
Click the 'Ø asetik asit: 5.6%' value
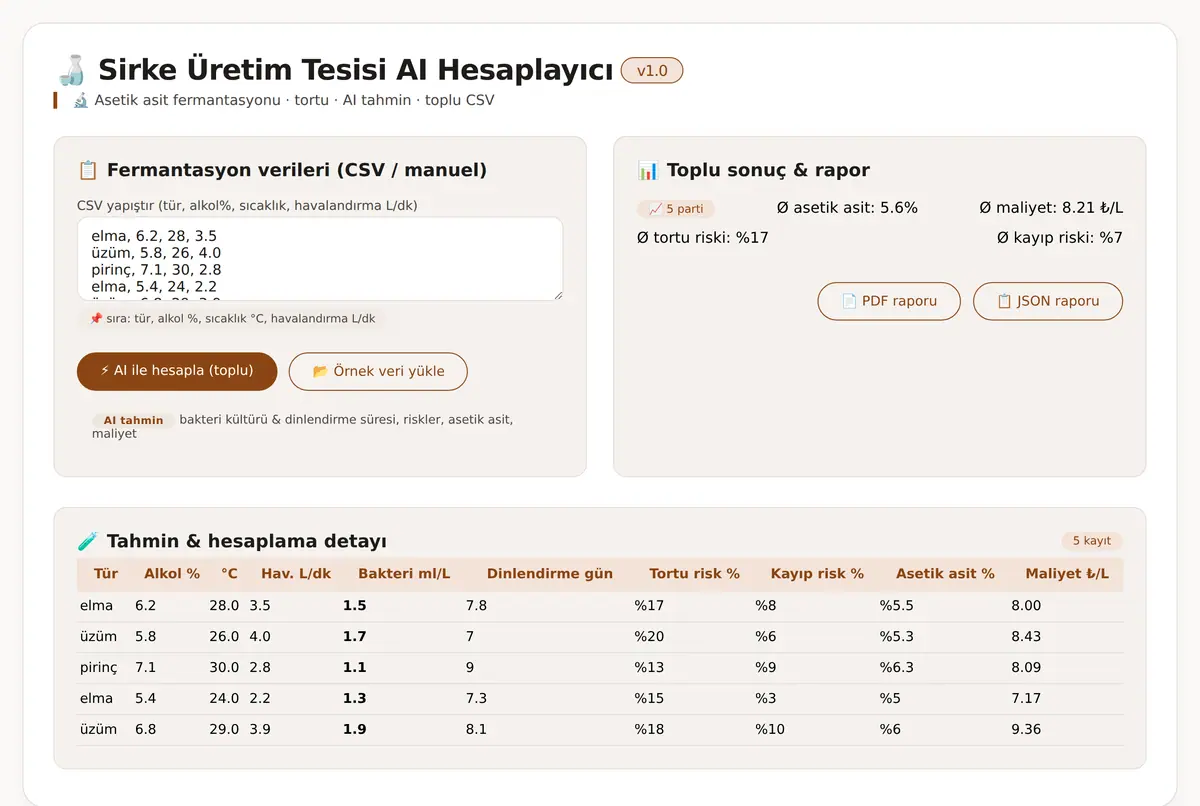(847, 208)
